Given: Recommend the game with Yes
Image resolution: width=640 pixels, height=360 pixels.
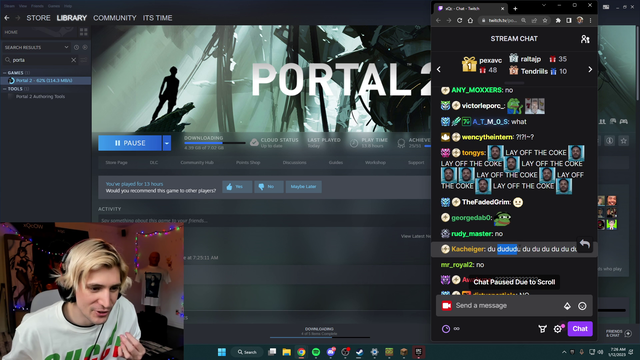Looking at the screenshot, I should pos(237,187).
